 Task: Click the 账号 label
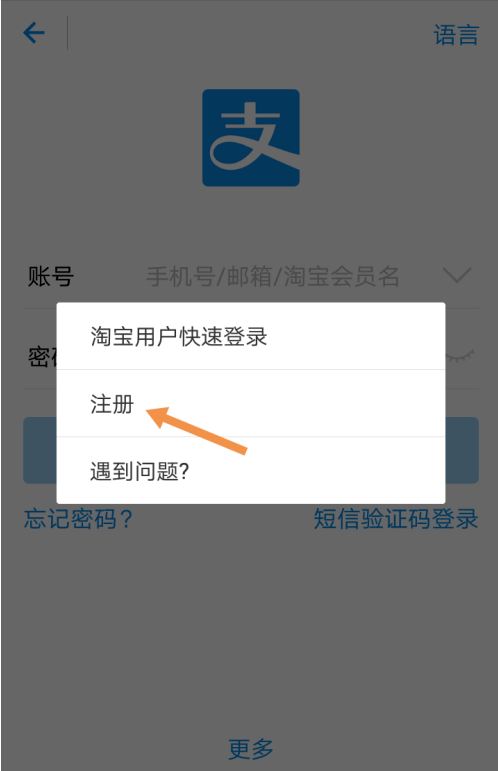51,276
